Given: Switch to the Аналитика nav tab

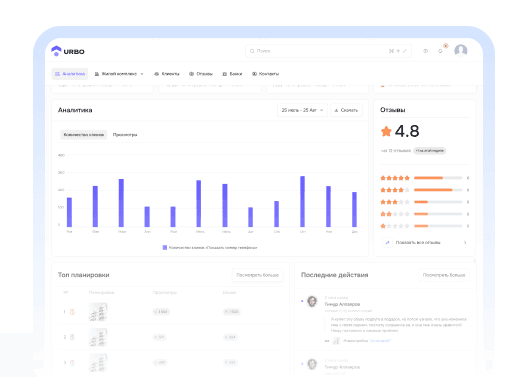Looking at the screenshot, I should [x=70, y=74].
